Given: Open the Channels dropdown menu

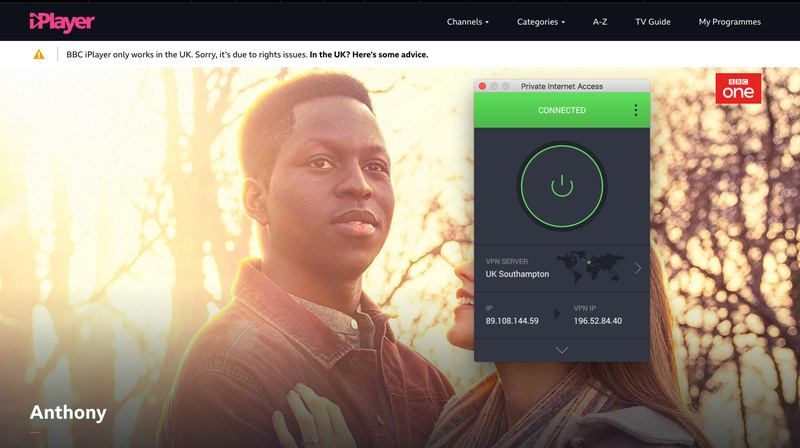Looking at the screenshot, I should 467,22.
